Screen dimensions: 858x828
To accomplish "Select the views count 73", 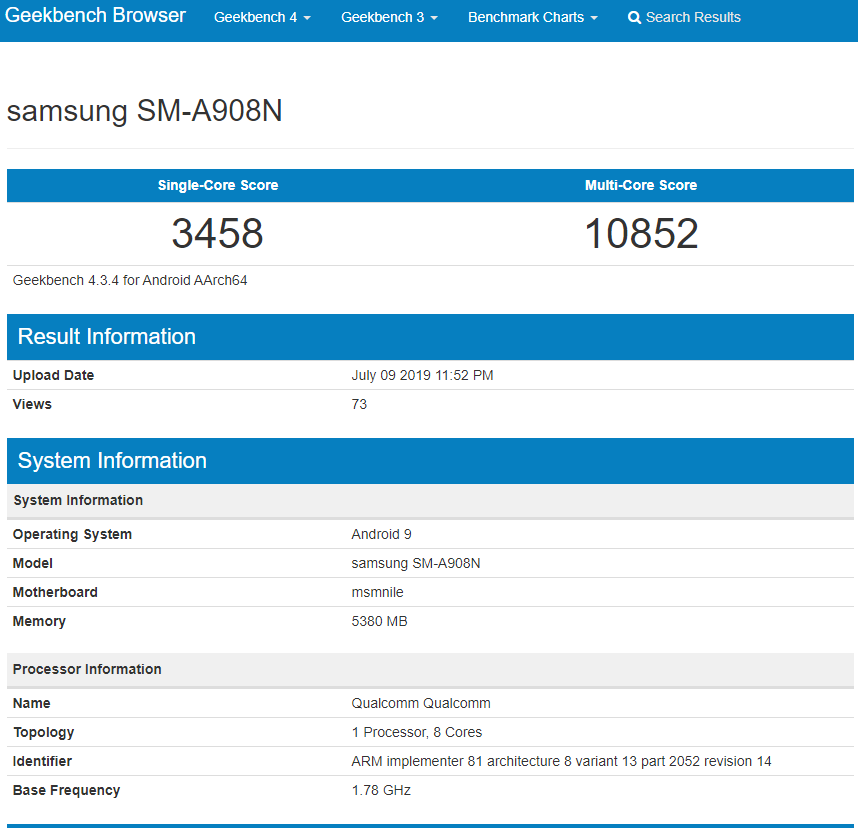I will coord(359,404).
